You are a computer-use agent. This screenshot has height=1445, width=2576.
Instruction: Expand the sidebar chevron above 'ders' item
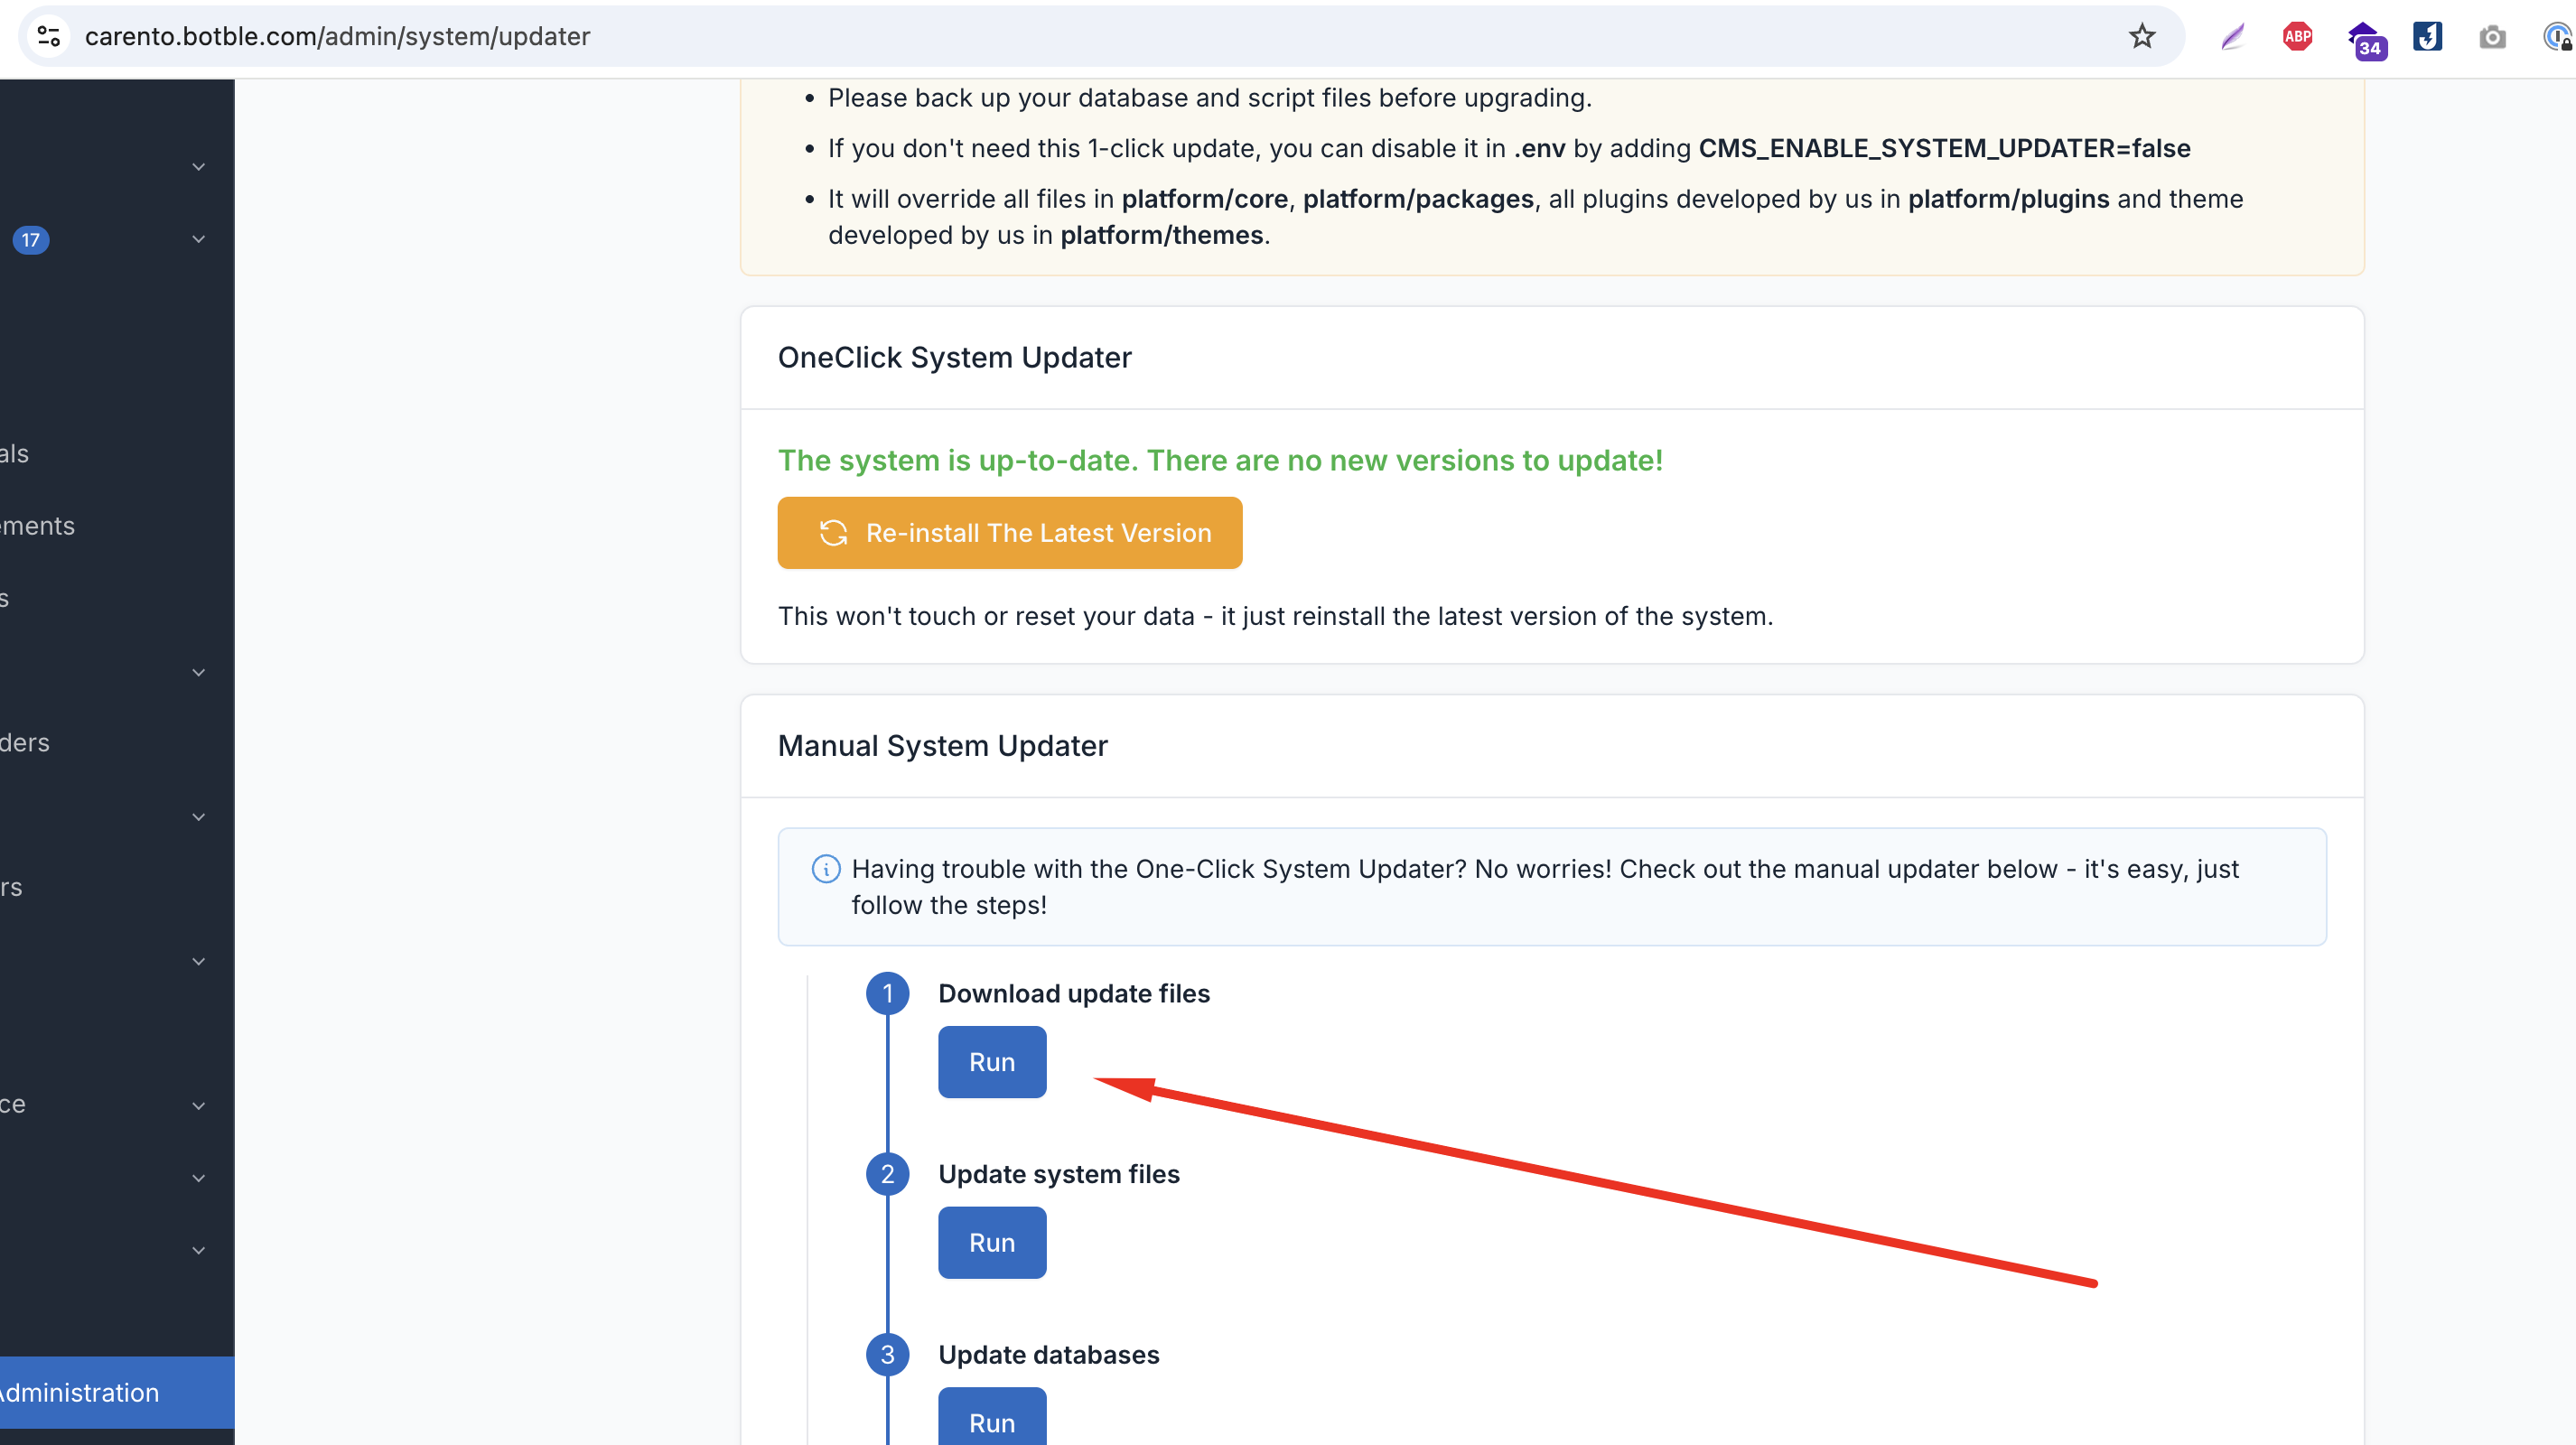point(198,673)
